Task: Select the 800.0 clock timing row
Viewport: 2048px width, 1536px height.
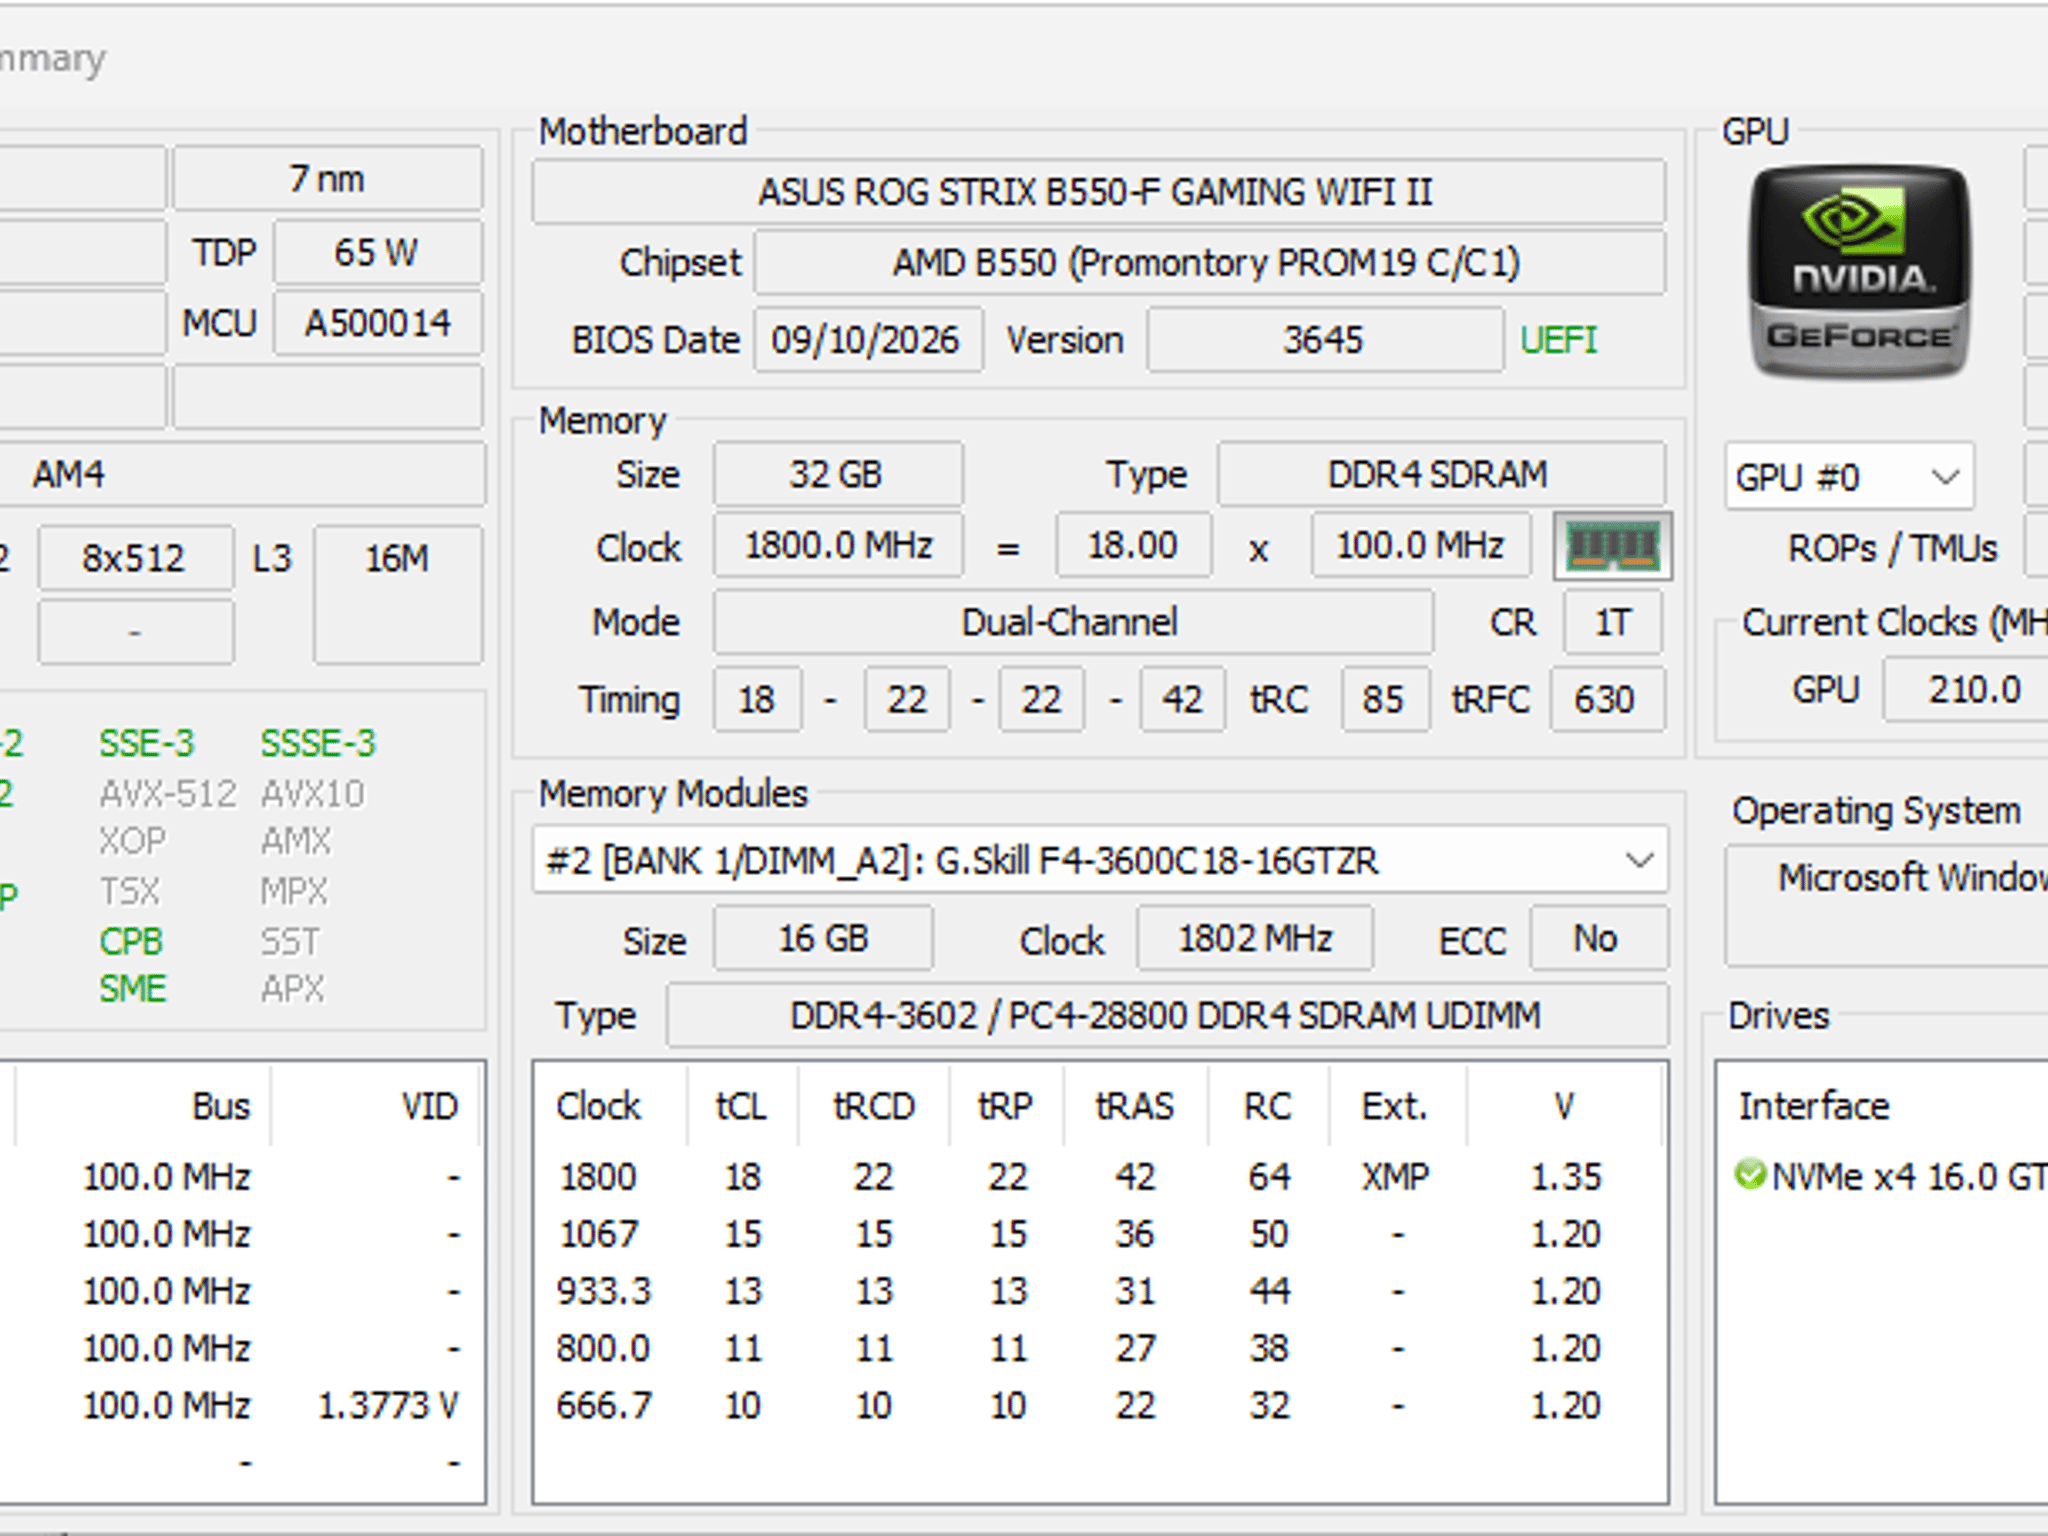Action: (1099, 1347)
